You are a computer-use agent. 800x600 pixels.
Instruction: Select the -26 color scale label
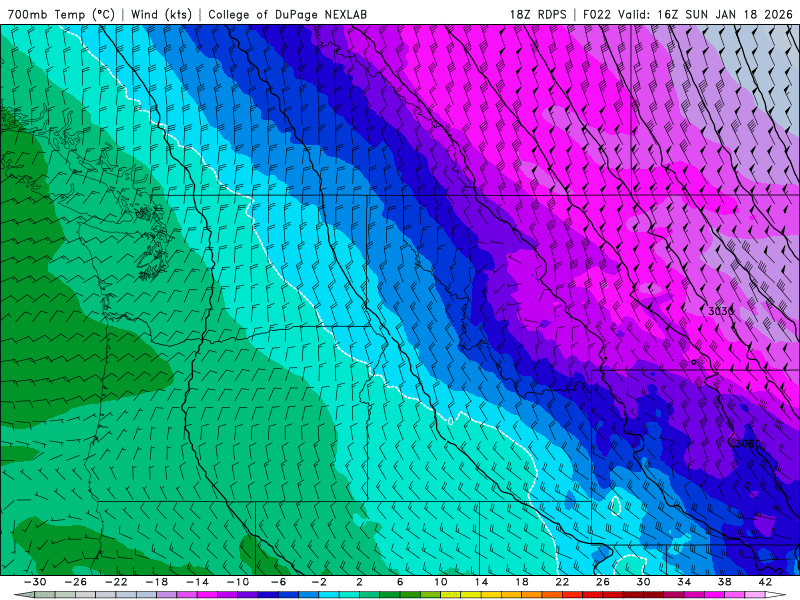point(76,582)
